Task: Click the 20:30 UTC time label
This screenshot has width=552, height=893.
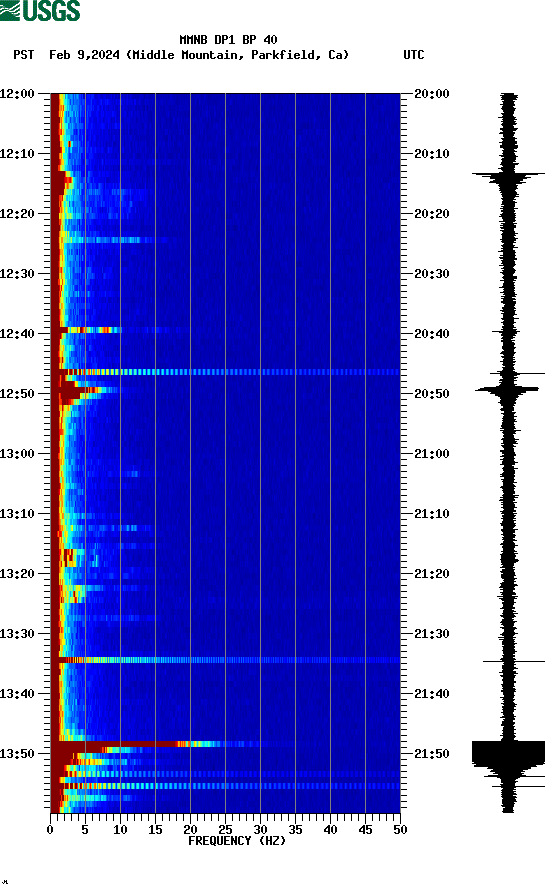Action: (432, 273)
